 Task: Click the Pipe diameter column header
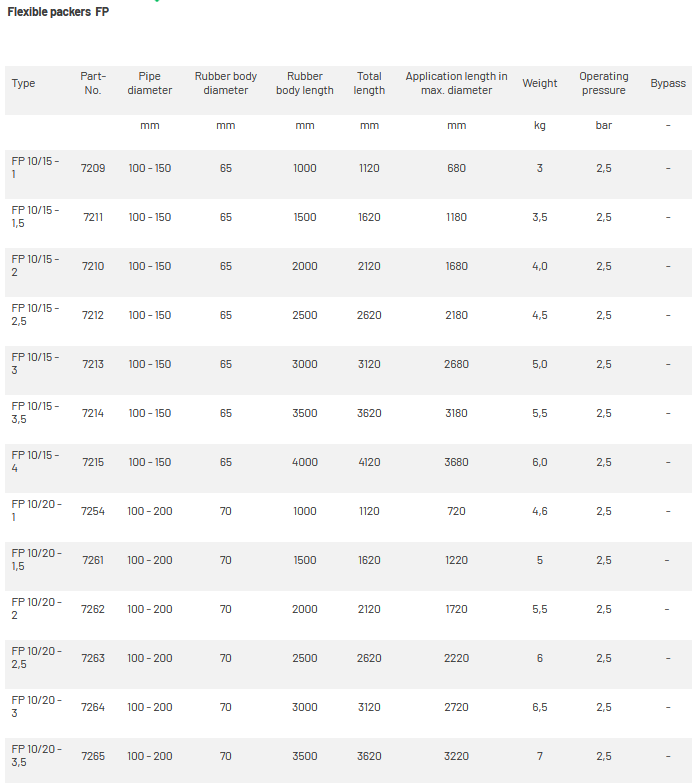click(150, 83)
